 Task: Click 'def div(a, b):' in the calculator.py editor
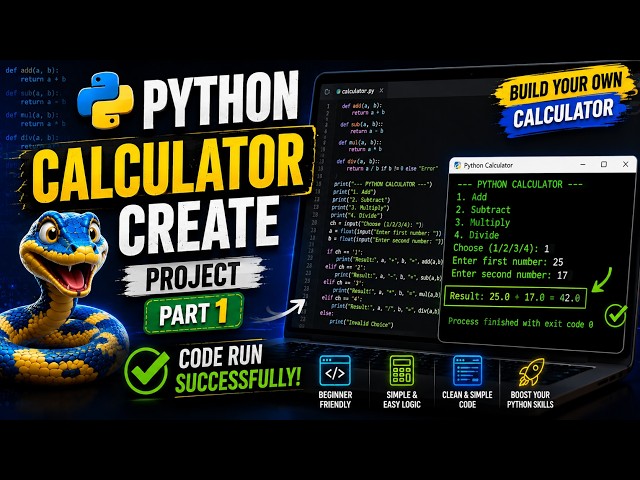coord(358,161)
